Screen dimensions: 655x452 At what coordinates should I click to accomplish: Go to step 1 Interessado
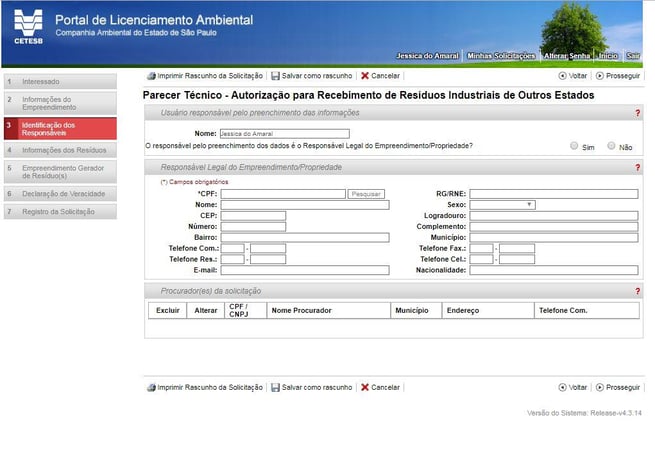[x=60, y=82]
